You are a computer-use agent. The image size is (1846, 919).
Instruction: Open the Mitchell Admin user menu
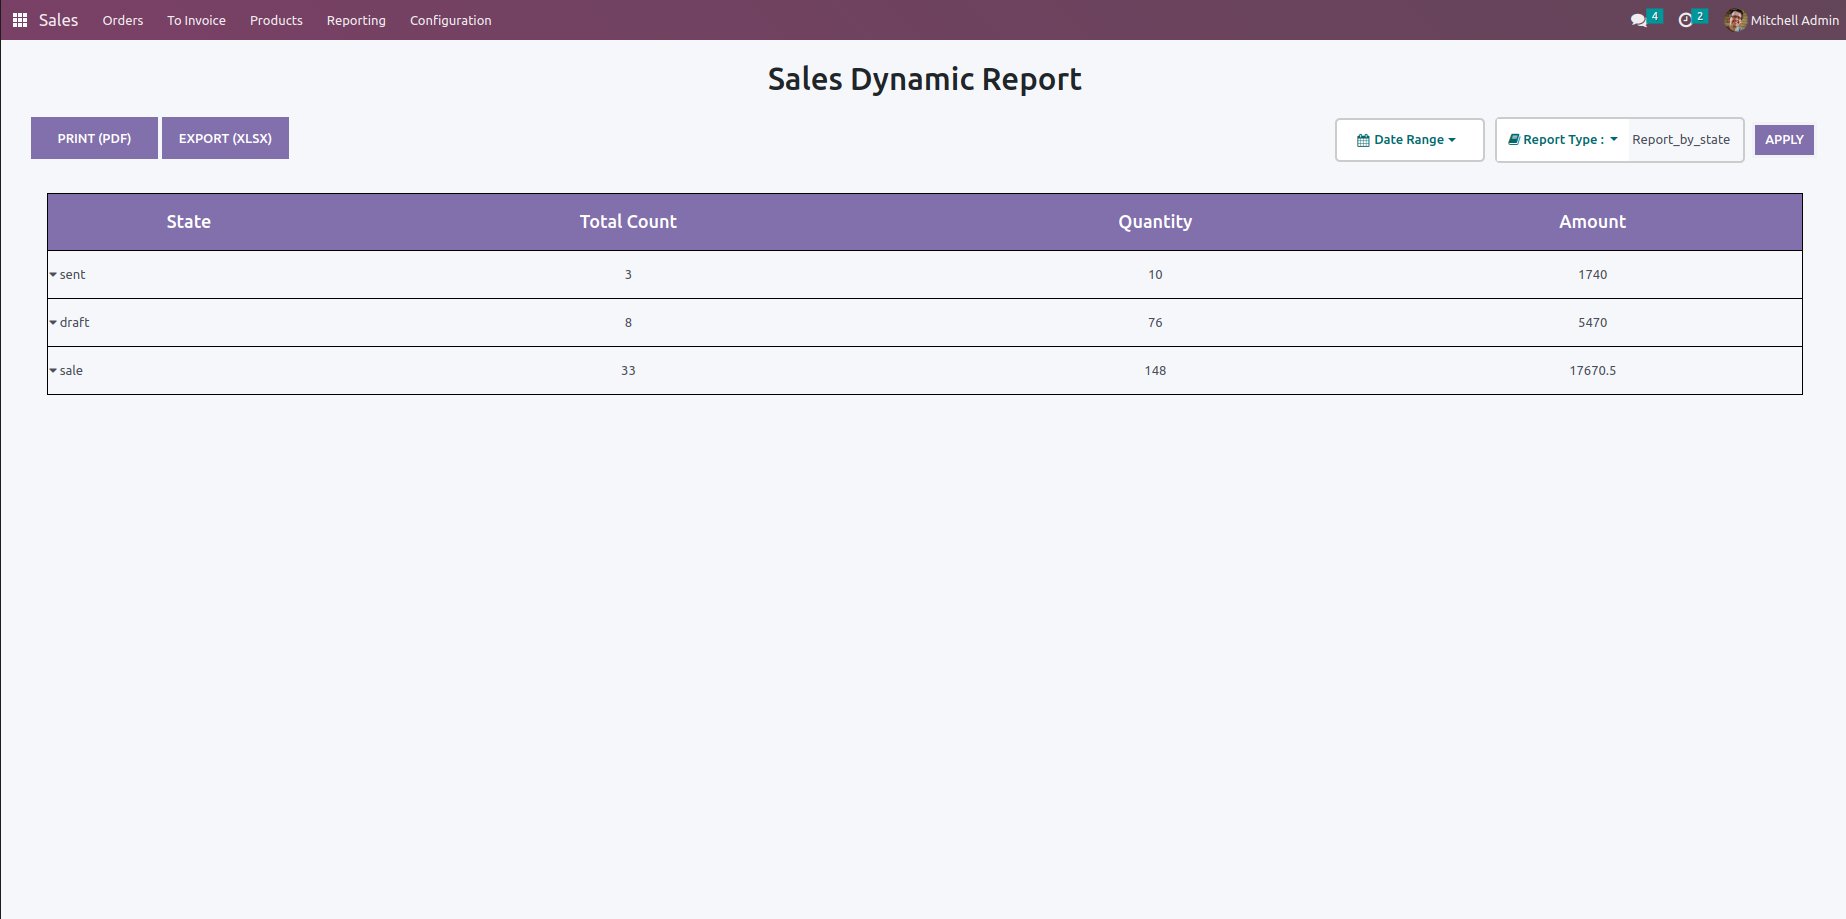click(x=1782, y=20)
